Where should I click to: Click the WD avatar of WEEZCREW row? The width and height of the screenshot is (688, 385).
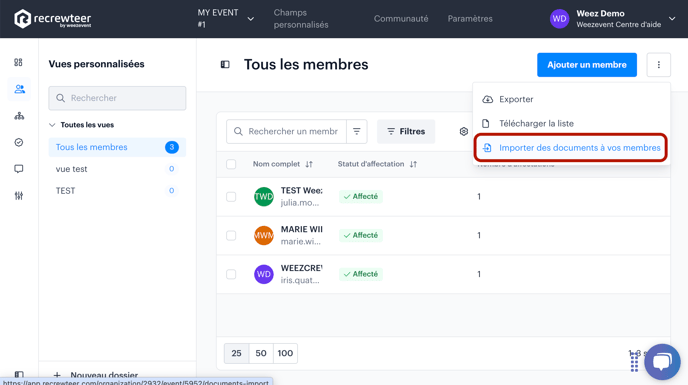tap(264, 274)
